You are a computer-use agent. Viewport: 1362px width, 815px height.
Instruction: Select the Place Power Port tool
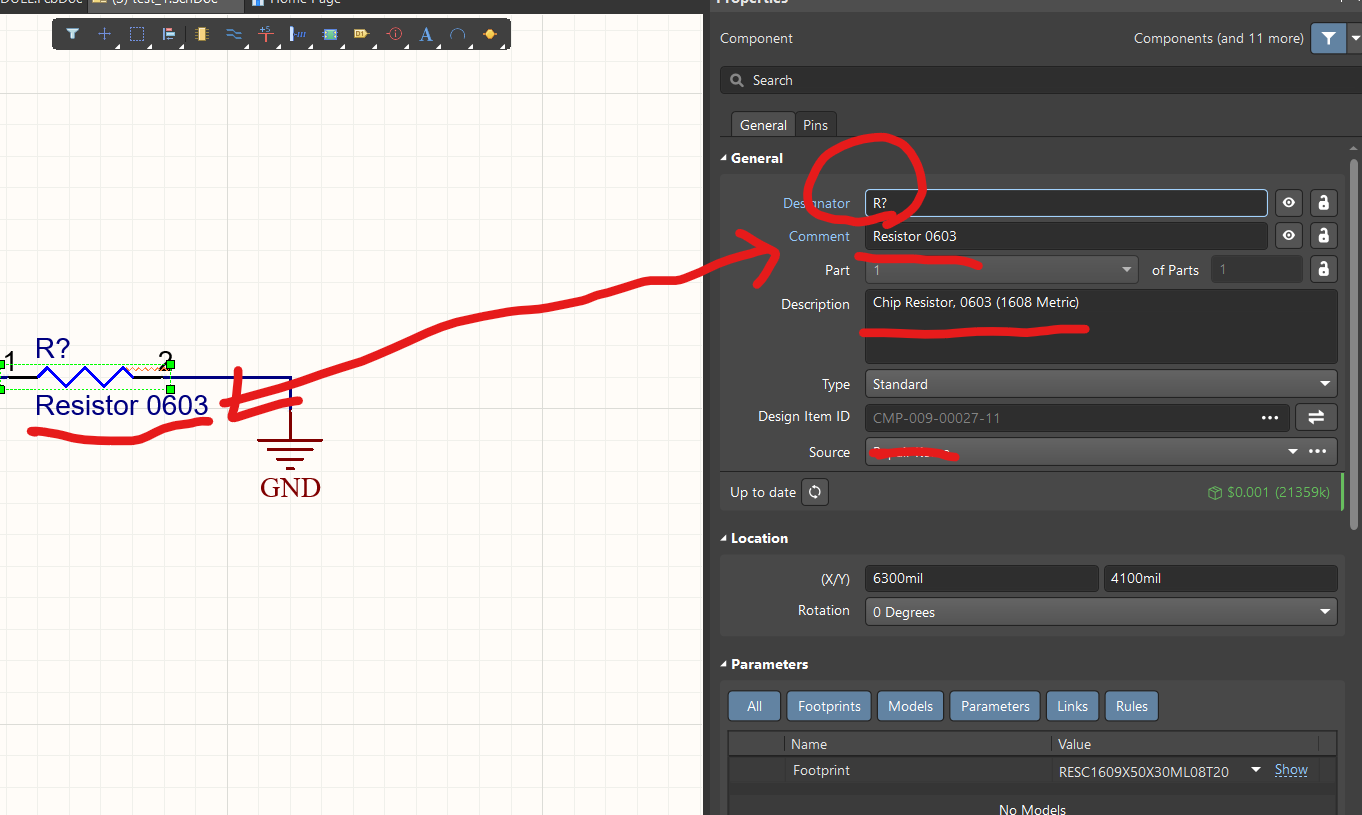point(265,34)
